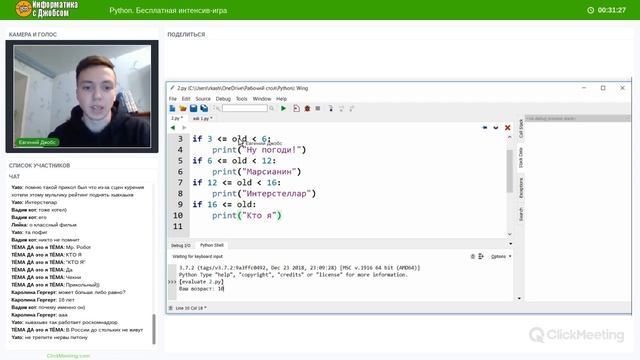Save all files using the multi-disk icon
Viewport: 640px width, 360px height.
(x=204, y=108)
